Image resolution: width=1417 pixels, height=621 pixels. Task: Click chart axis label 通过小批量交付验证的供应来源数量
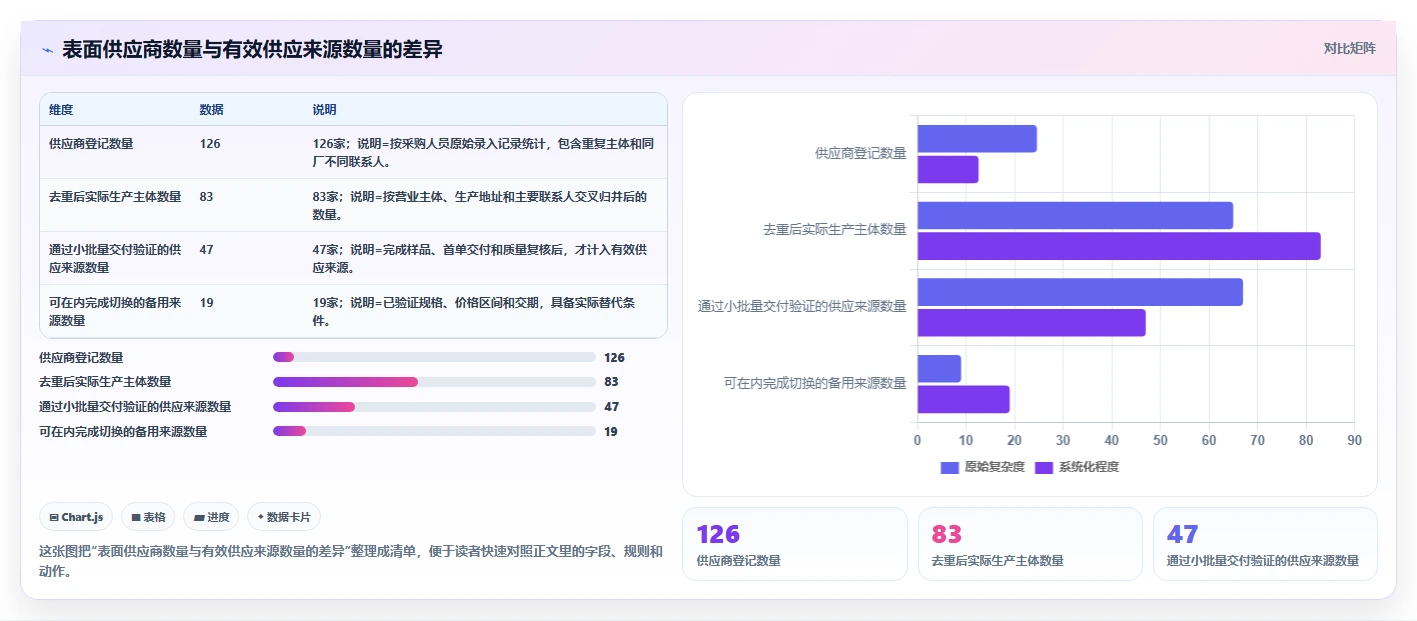802,306
